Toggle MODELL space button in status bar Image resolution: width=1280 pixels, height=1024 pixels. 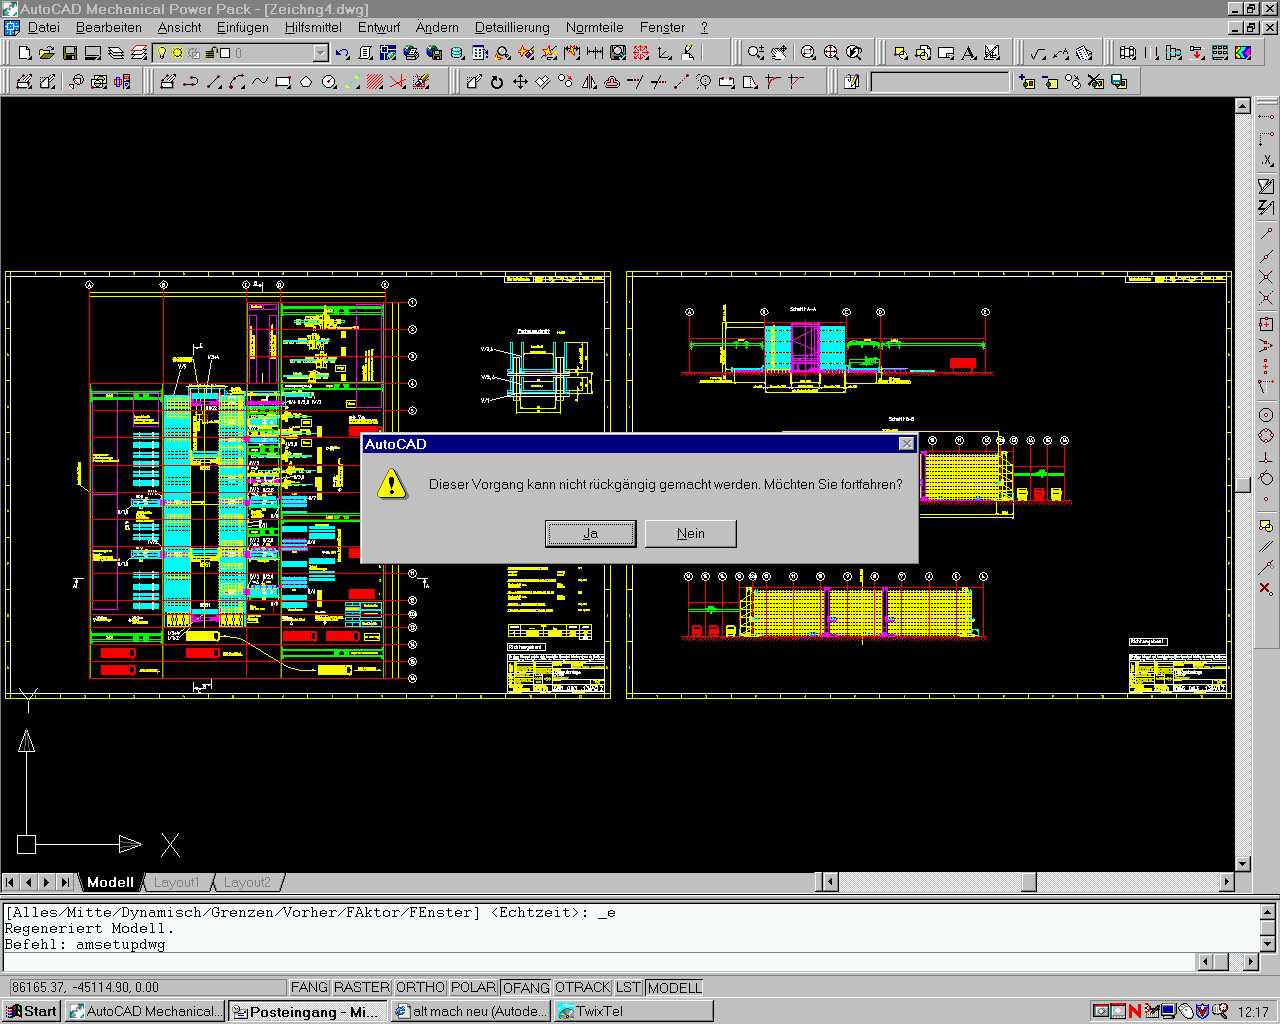(675, 987)
